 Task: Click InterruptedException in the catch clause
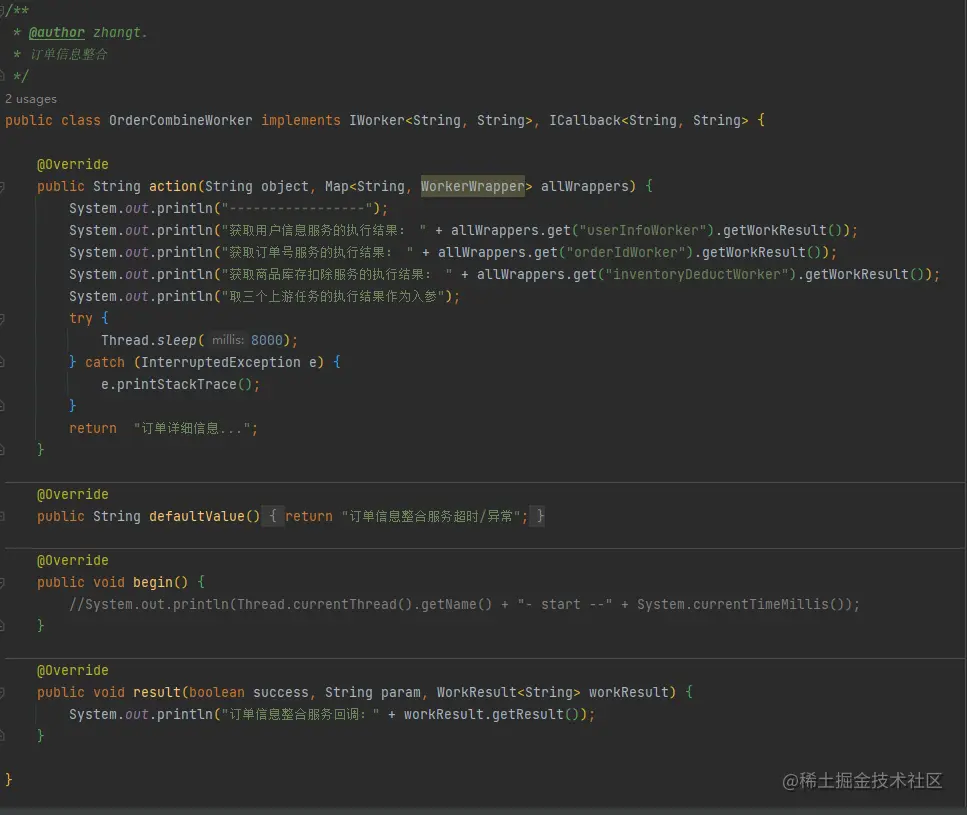pos(221,362)
